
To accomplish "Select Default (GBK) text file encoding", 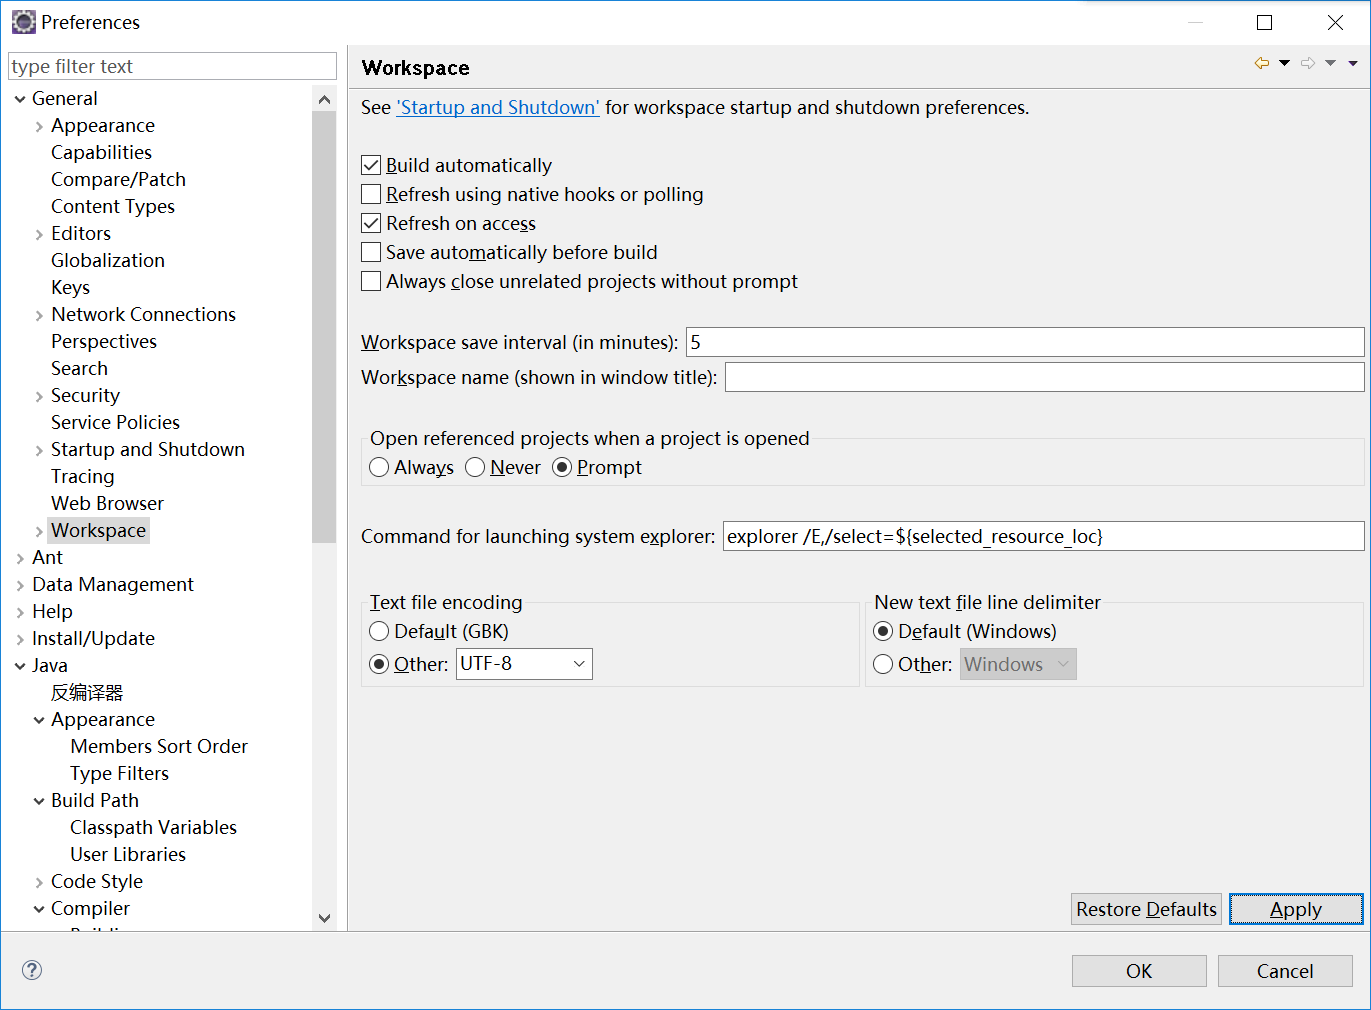I will (x=379, y=631).
